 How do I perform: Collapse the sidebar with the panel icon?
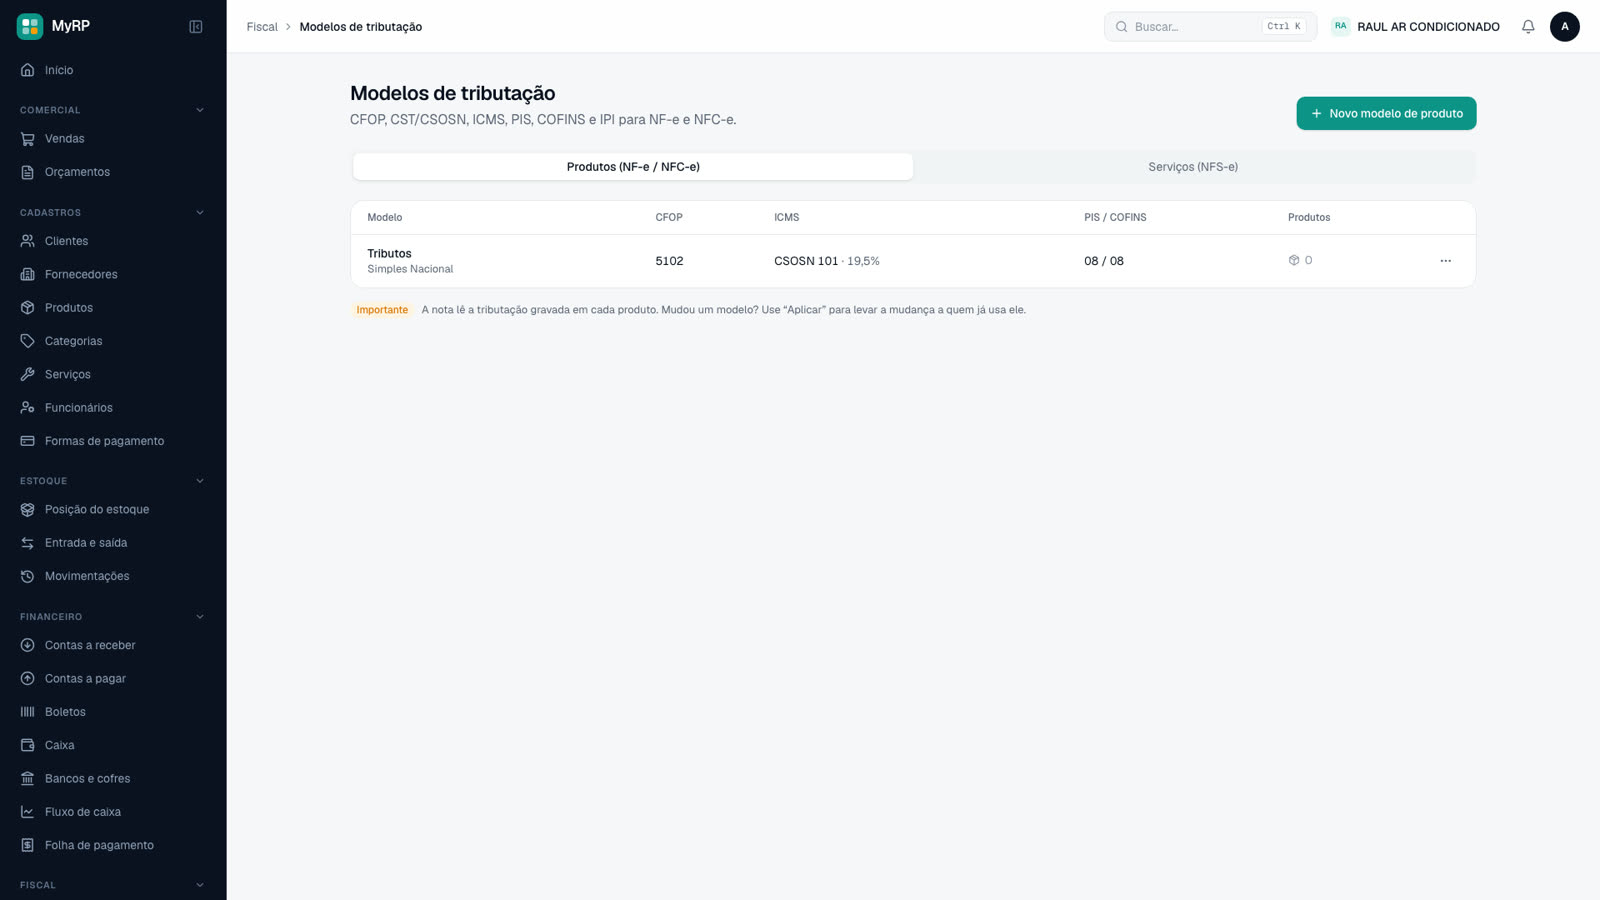(196, 27)
